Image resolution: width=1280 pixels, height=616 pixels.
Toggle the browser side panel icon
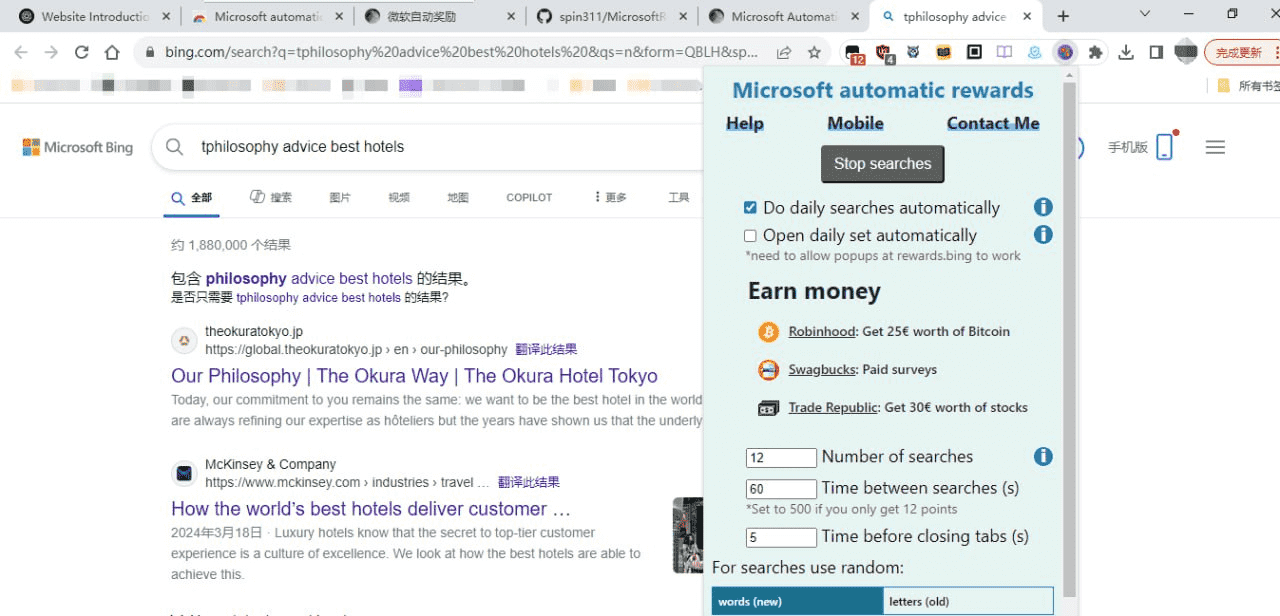tap(1156, 52)
